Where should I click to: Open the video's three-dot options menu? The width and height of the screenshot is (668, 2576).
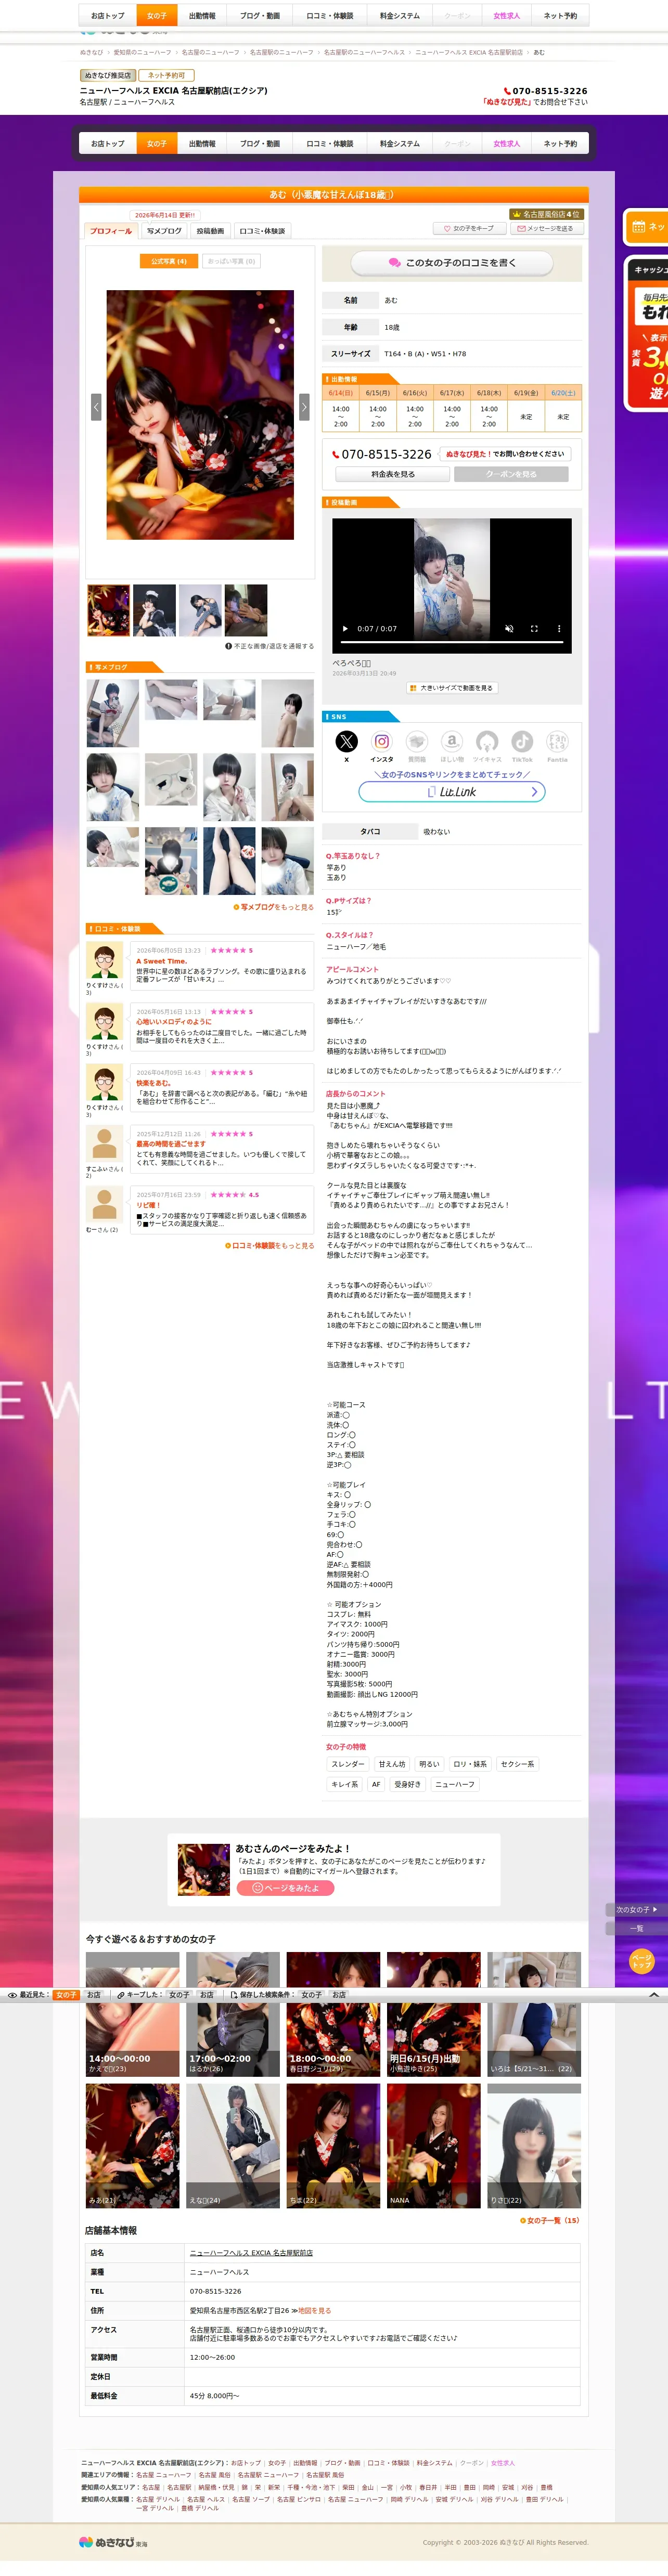[x=559, y=629]
